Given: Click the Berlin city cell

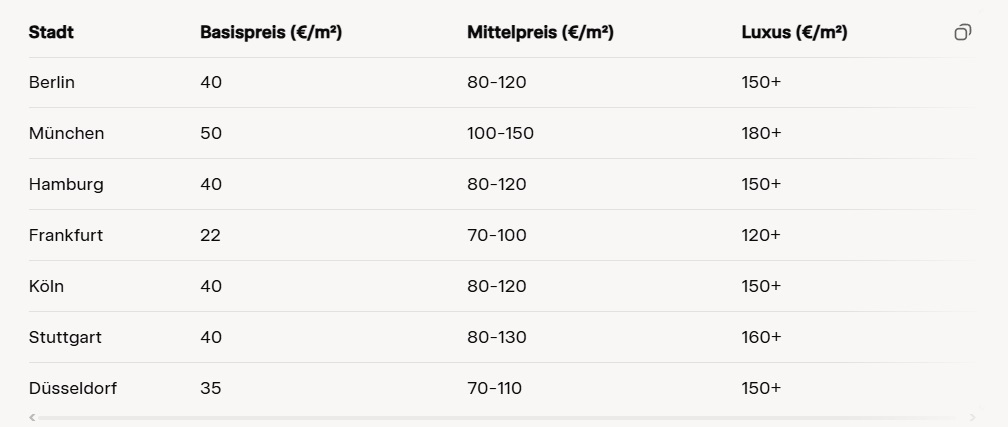Looking at the screenshot, I should pyautogui.click(x=52, y=82).
